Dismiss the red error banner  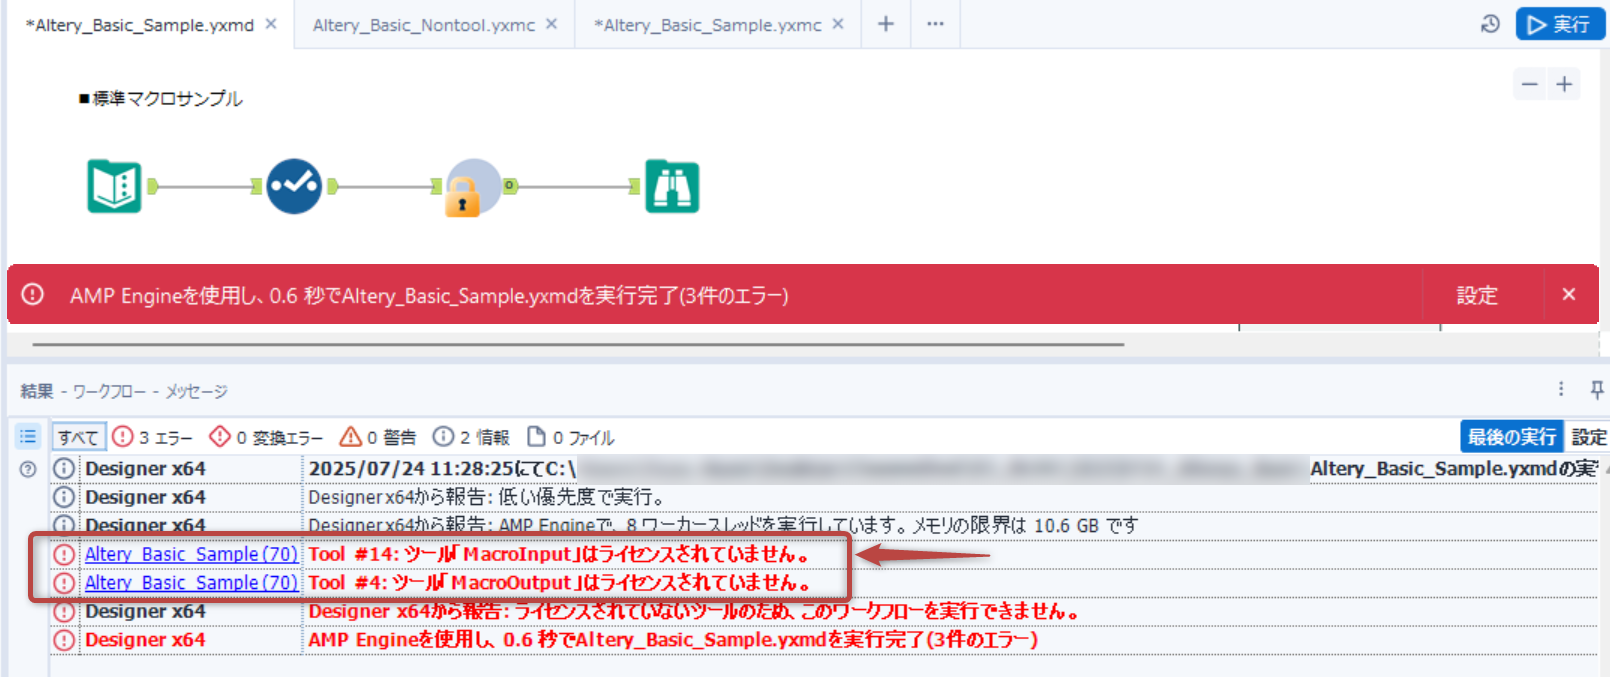1569,294
